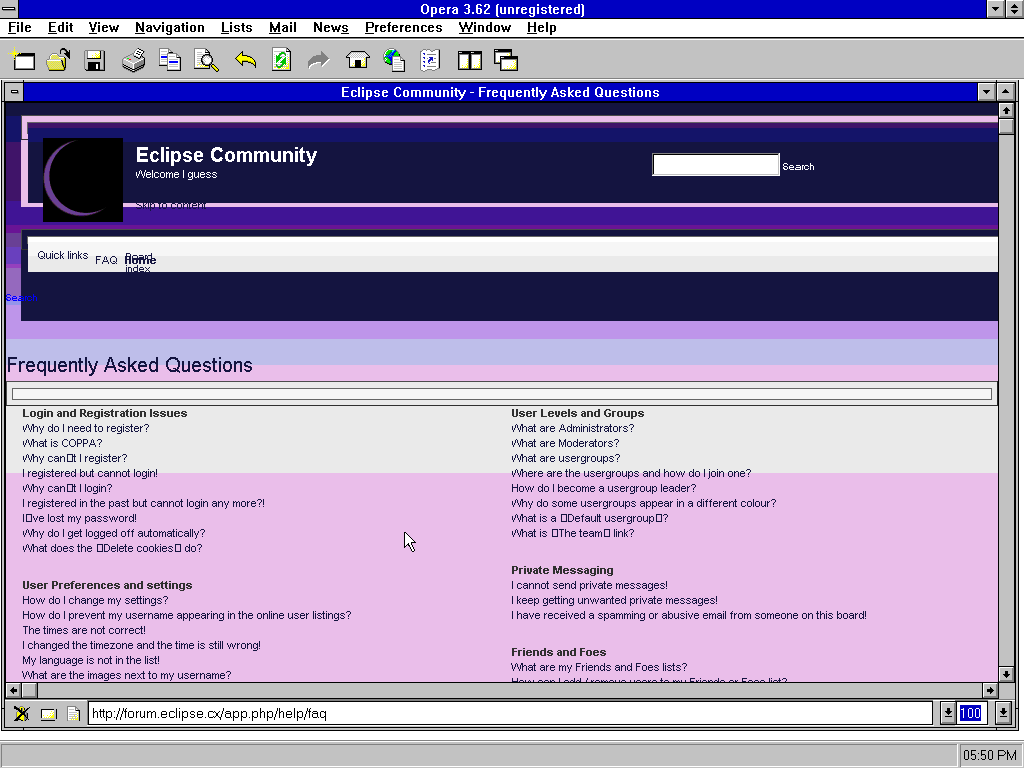The width and height of the screenshot is (1024, 768).
Task: Open the address bar history dropdown
Action: (x=946, y=712)
